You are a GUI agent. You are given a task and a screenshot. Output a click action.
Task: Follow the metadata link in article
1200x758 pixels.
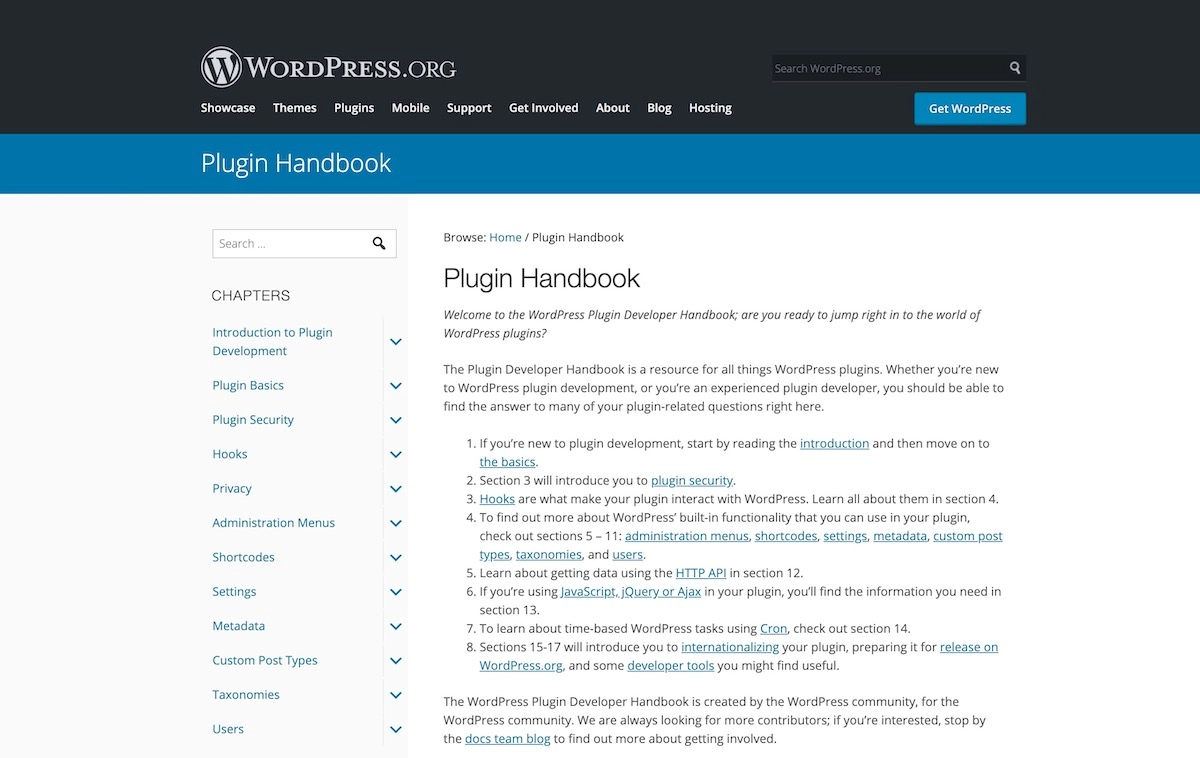(900, 536)
